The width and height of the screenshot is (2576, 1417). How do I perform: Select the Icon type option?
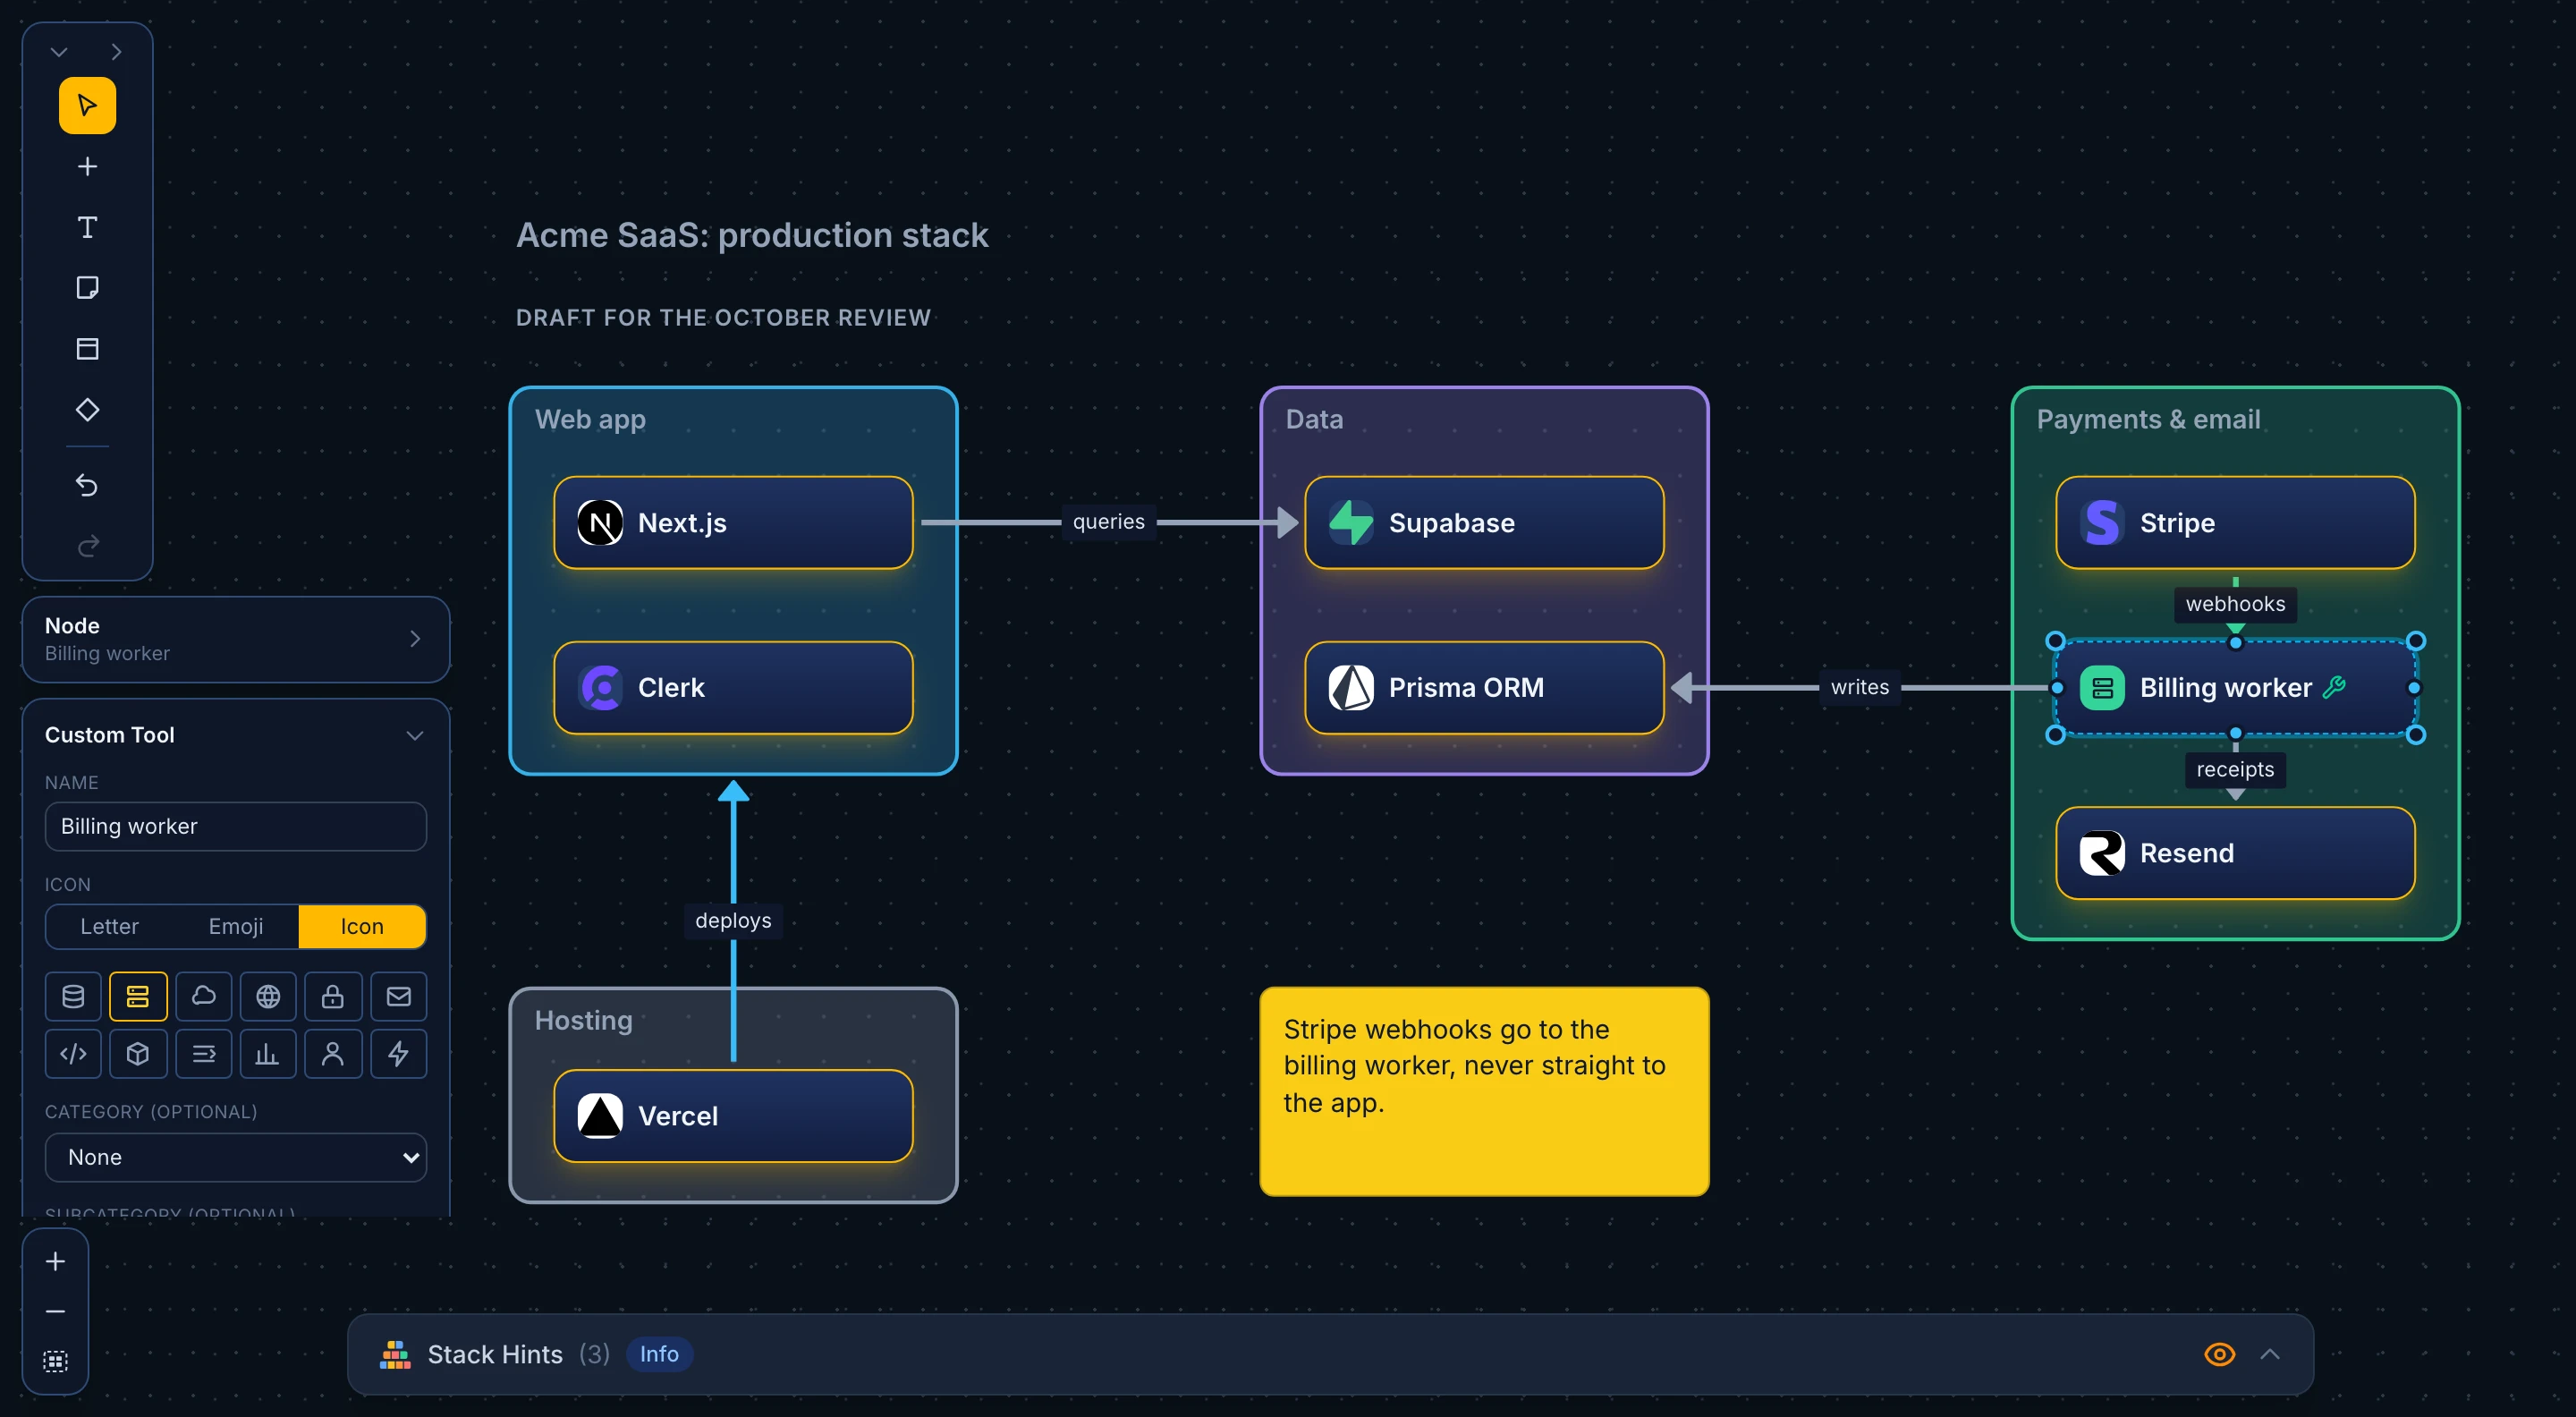pyautogui.click(x=362, y=926)
